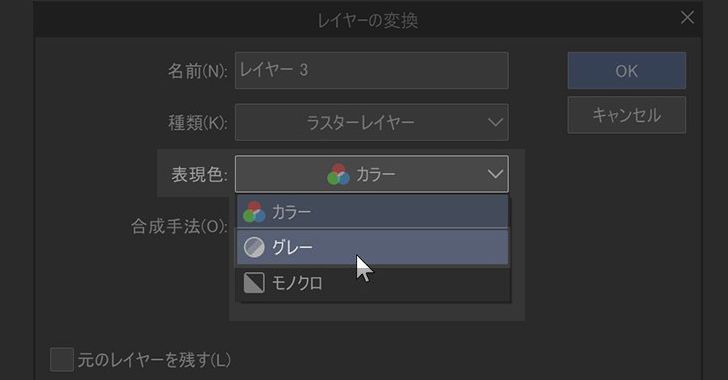Image resolution: width=728 pixels, height=380 pixels.
Task: Choose グレー in the dropdown list
Action: [x=373, y=247]
